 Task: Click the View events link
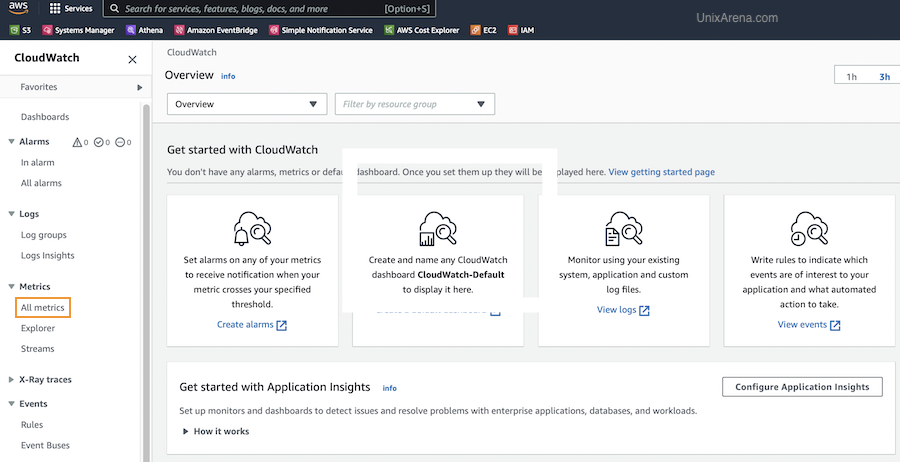(x=802, y=325)
